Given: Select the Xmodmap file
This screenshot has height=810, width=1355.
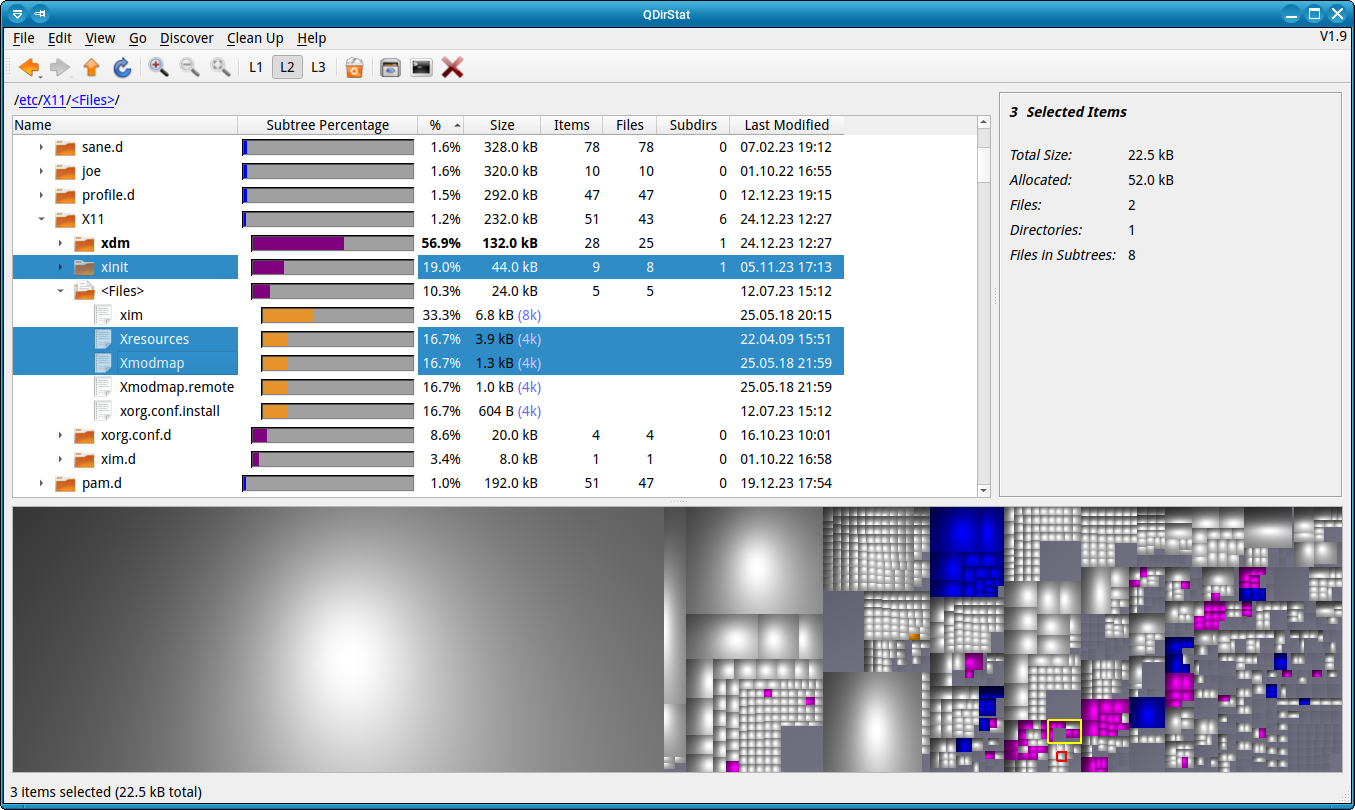Looking at the screenshot, I should click(428, 363).
